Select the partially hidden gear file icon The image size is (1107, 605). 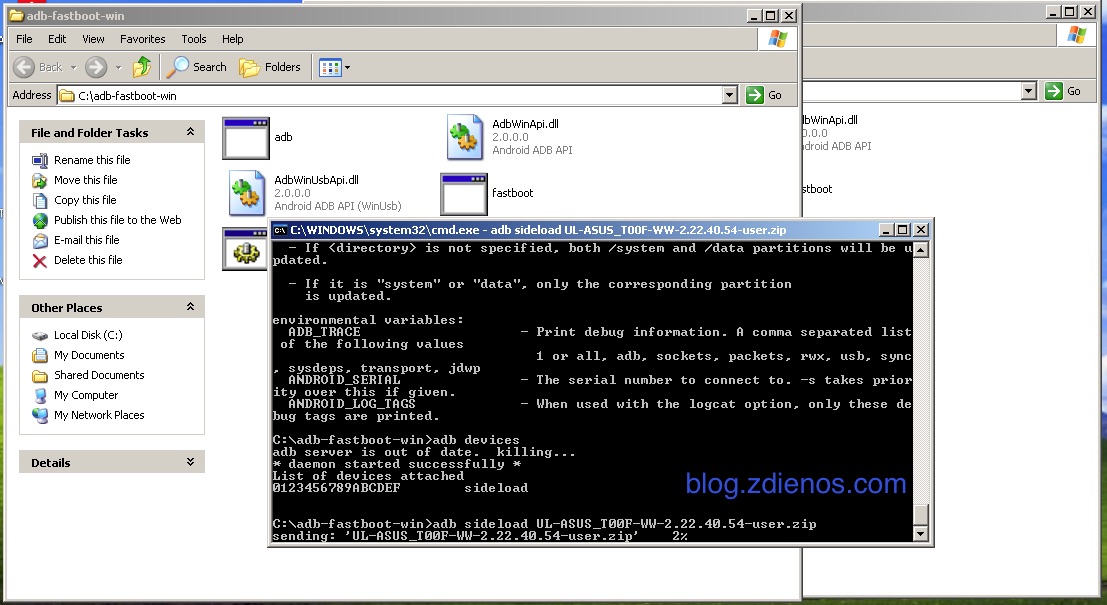[245, 249]
